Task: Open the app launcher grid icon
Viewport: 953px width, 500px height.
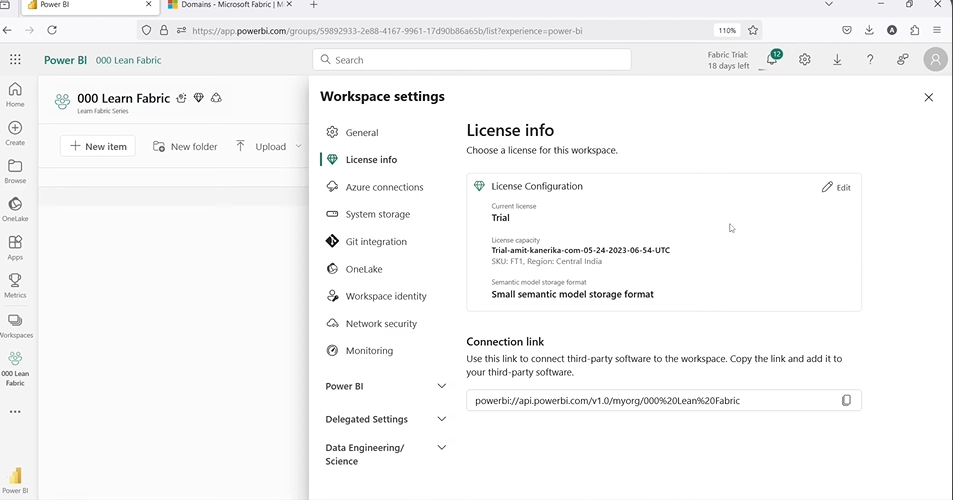Action: click(x=15, y=60)
